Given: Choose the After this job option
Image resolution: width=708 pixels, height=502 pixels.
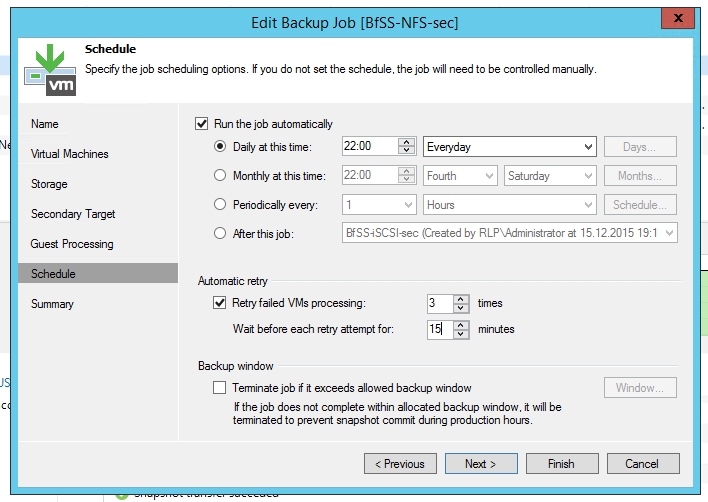Looking at the screenshot, I should pyautogui.click(x=221, y=234).
